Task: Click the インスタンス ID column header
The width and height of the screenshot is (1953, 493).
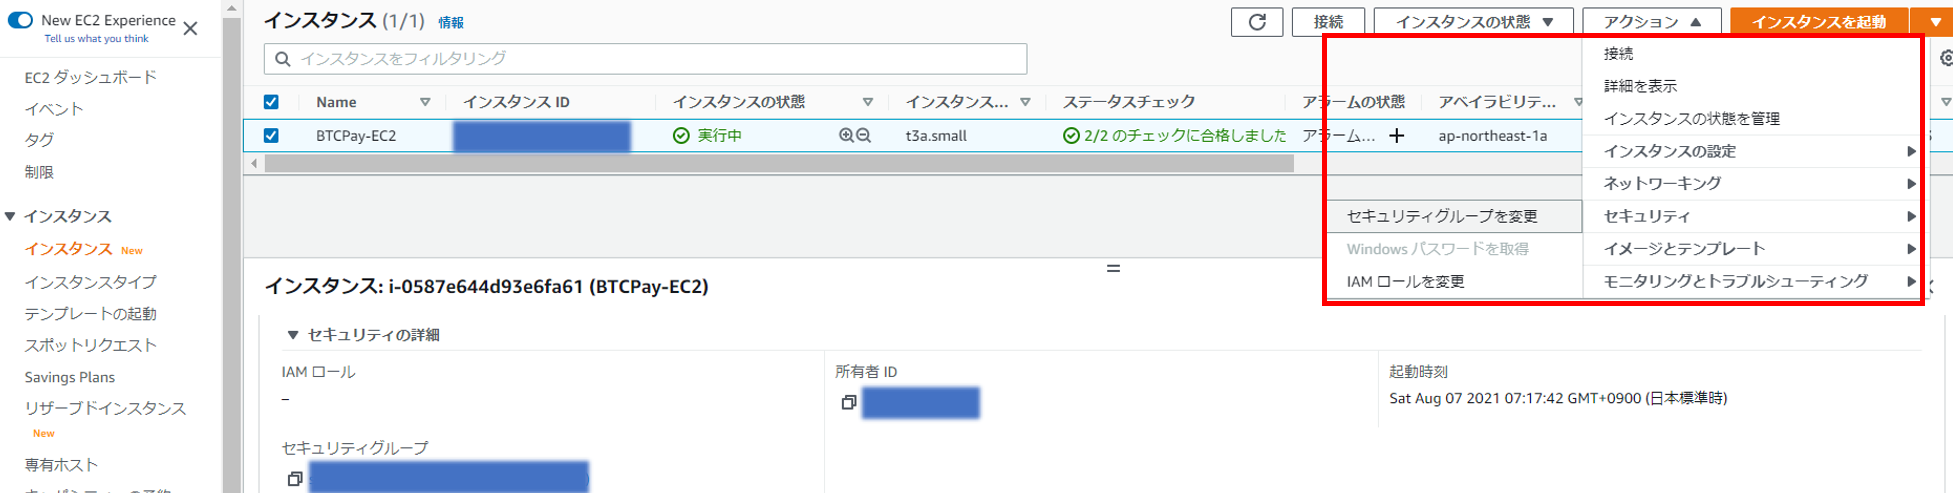Action: (516, 102)
